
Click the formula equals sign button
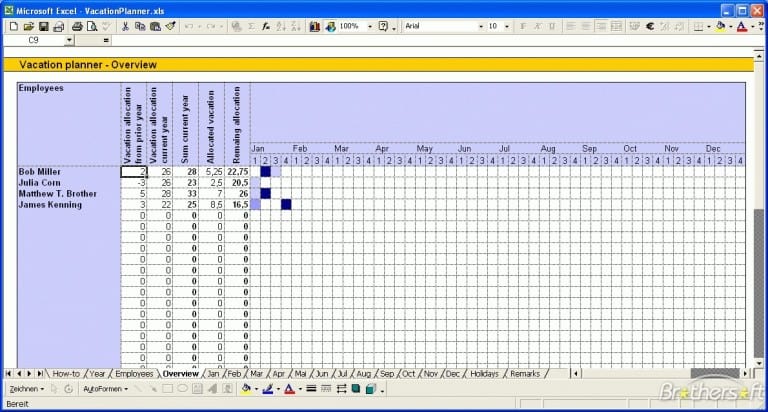pos(106,41)
